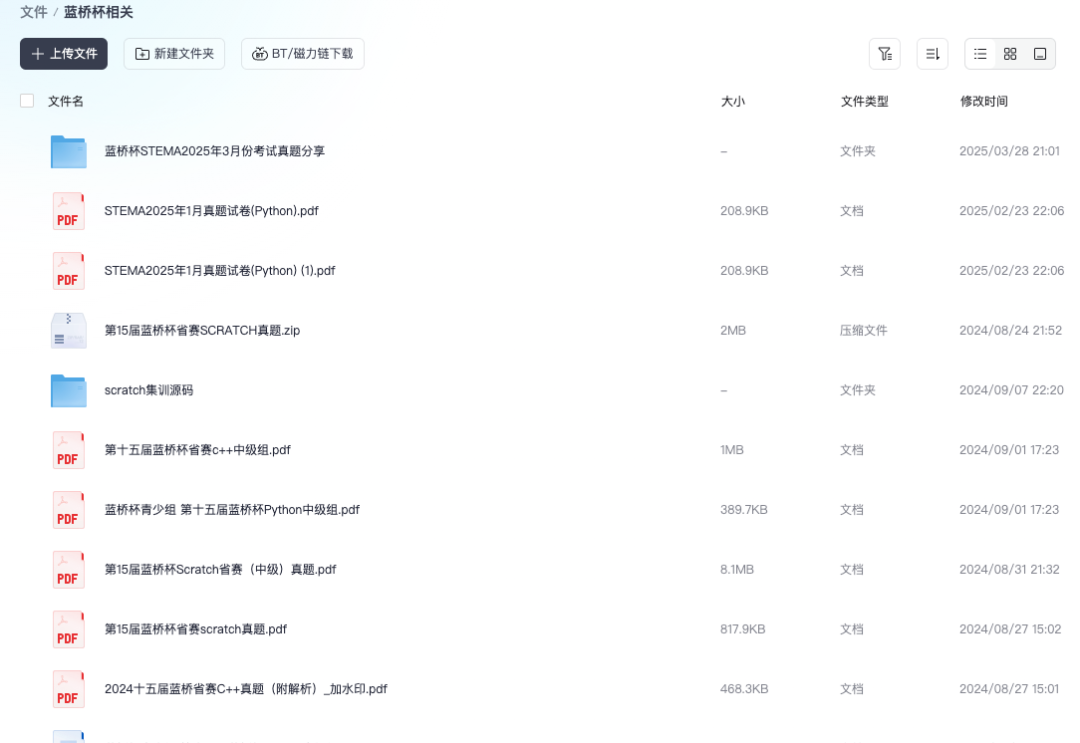Create a folder with 新建文件夹
This screenshot has width=1080, height=743.
coord(174,54)
